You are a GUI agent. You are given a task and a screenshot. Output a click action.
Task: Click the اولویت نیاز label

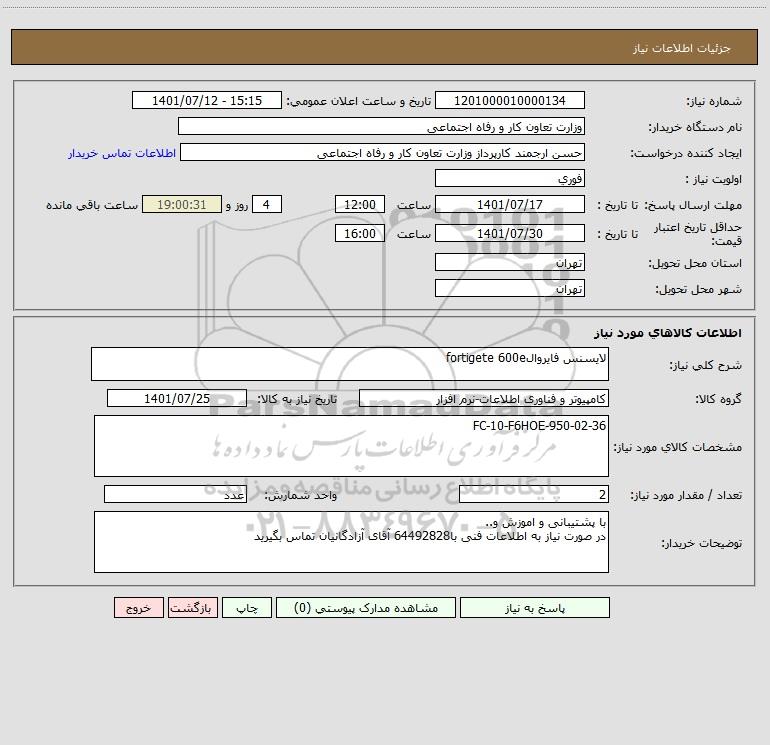[714, 179]
